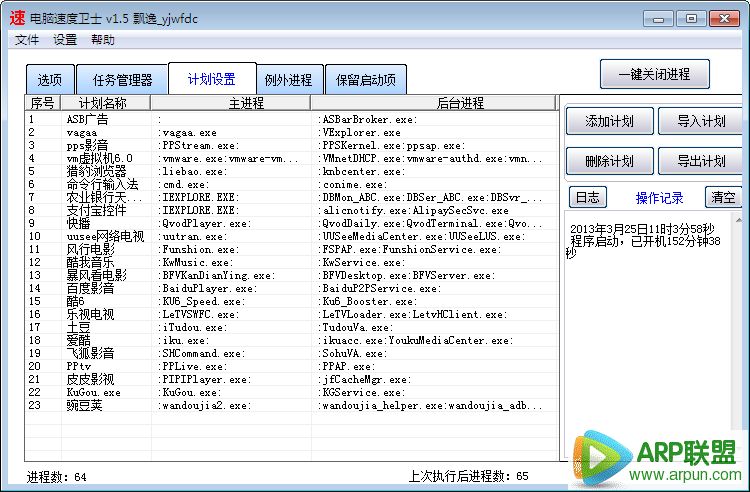Select the vm虚拟机6.0 plan row
The image size is (750, 492).
(292, 158)
